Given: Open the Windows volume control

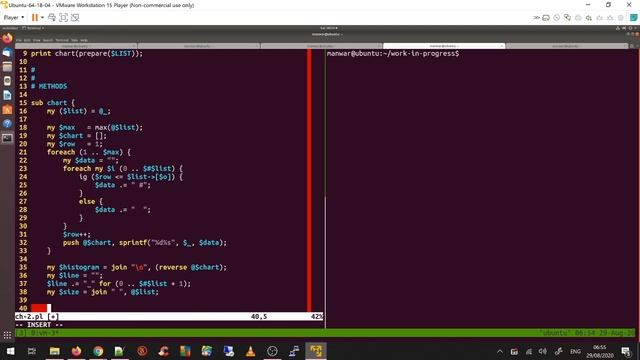Looking at the screenshot, I should click(542, 351).
